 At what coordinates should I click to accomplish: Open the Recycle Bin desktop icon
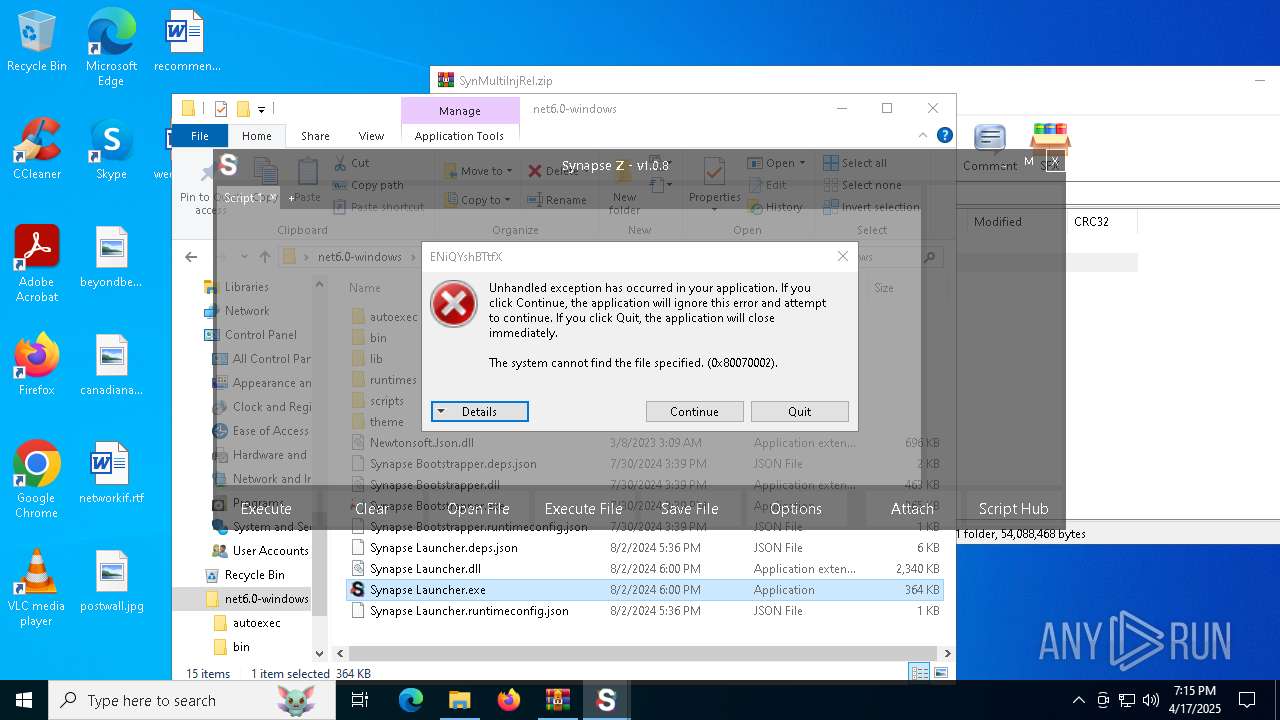coord(36,40)
